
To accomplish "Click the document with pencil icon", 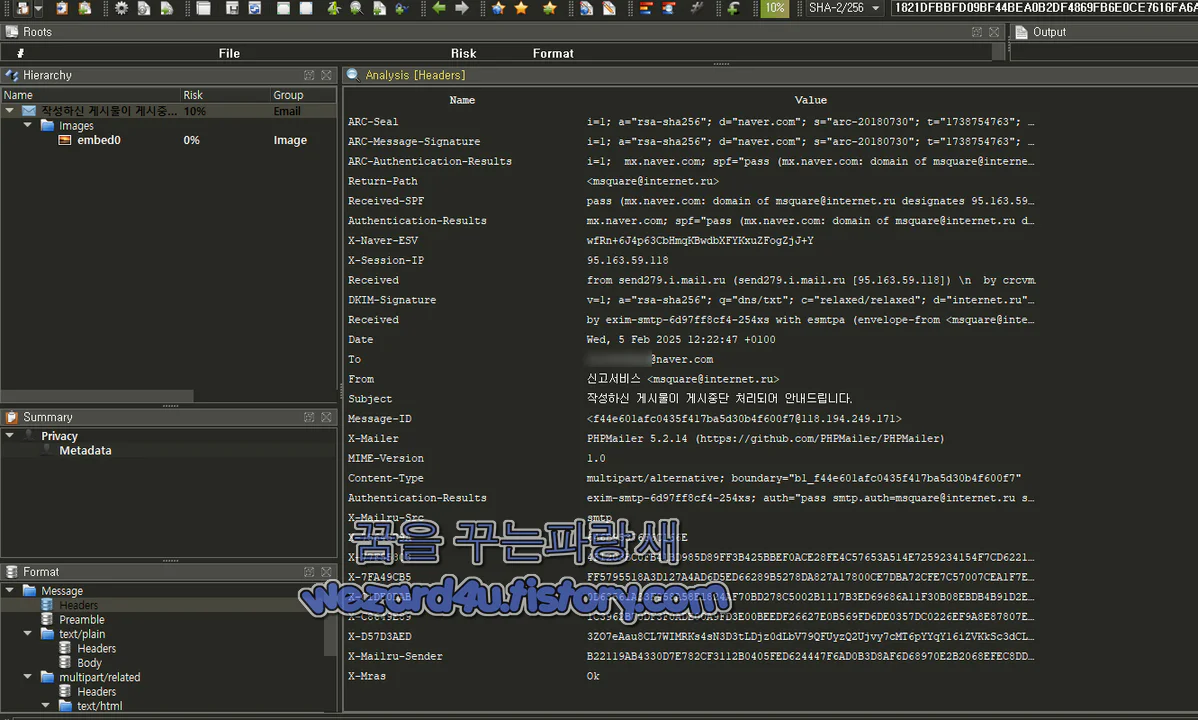I will (x=609, y=8).
